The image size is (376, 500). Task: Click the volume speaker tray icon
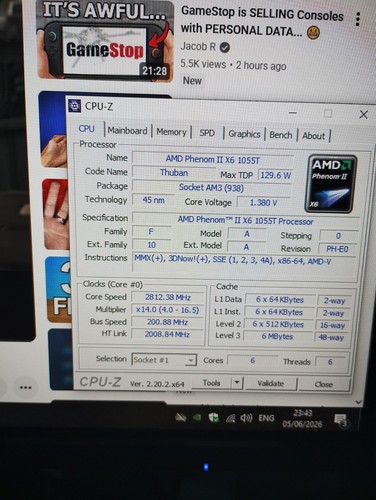click(x=246, y=418)
